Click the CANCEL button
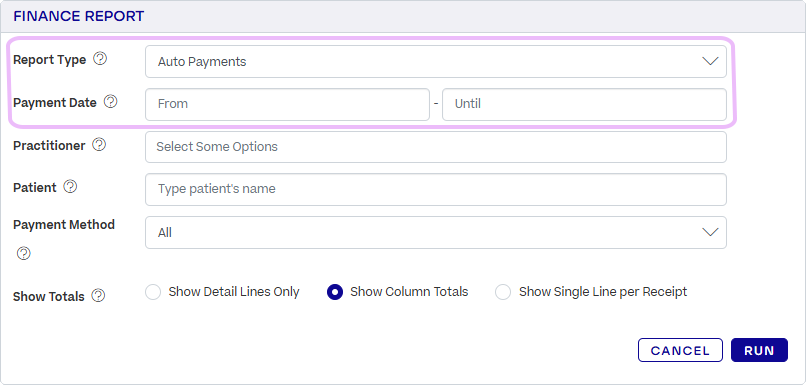The width and height of the screenshot is (806, 385). [680, 350]
